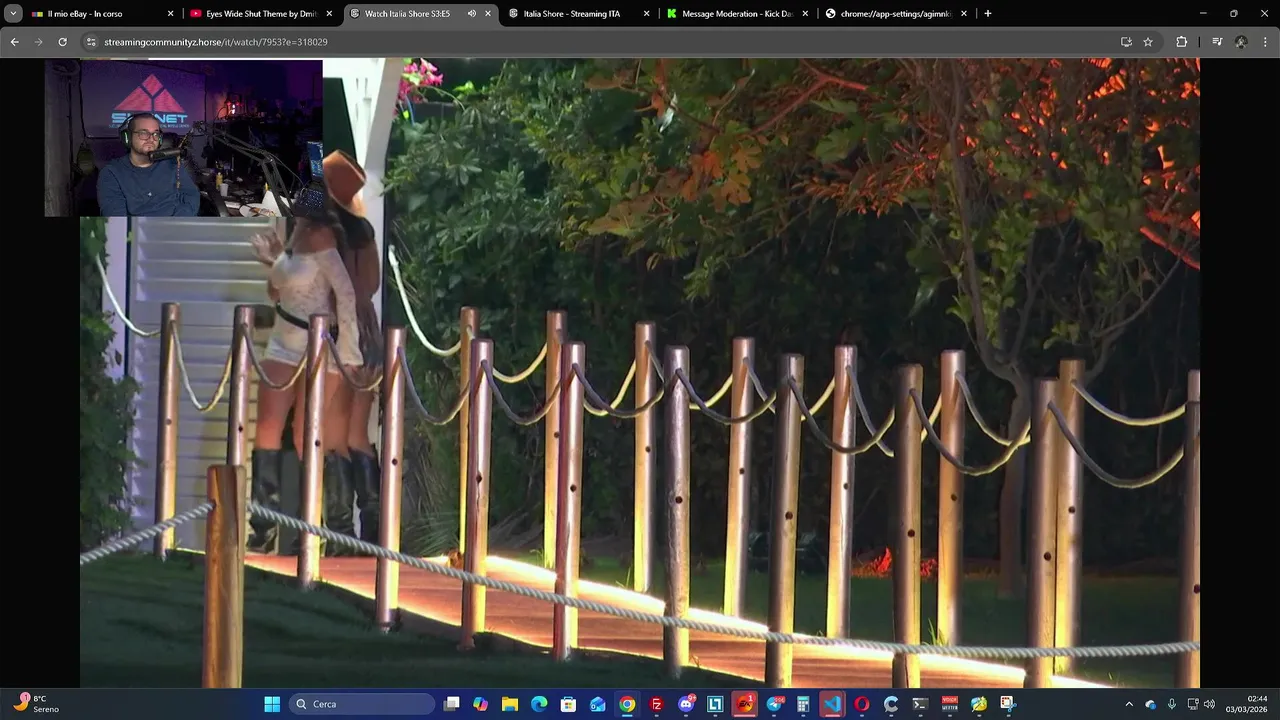Open the clock showing 02:44 03/03/2026
Screen dimensions: 1280x720
[x=1247, y=704]
